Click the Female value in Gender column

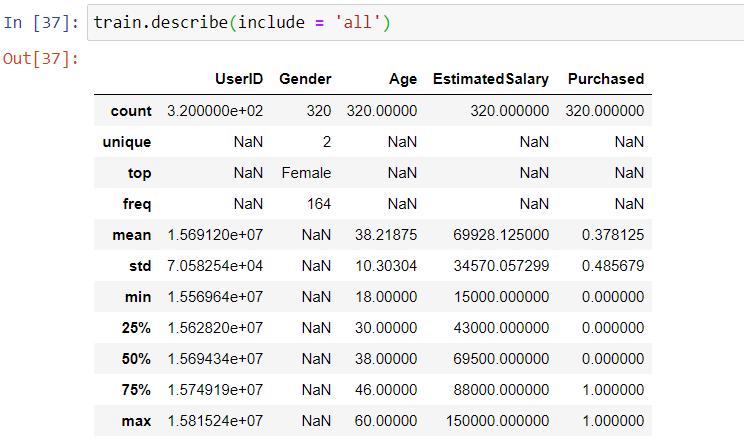(306, 173)
